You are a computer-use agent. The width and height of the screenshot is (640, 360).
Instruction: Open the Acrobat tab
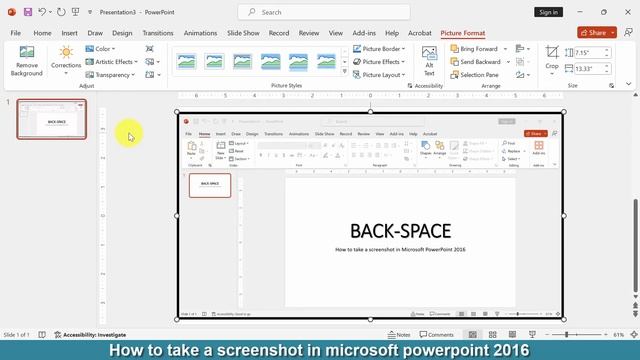[x=420, y=33]
